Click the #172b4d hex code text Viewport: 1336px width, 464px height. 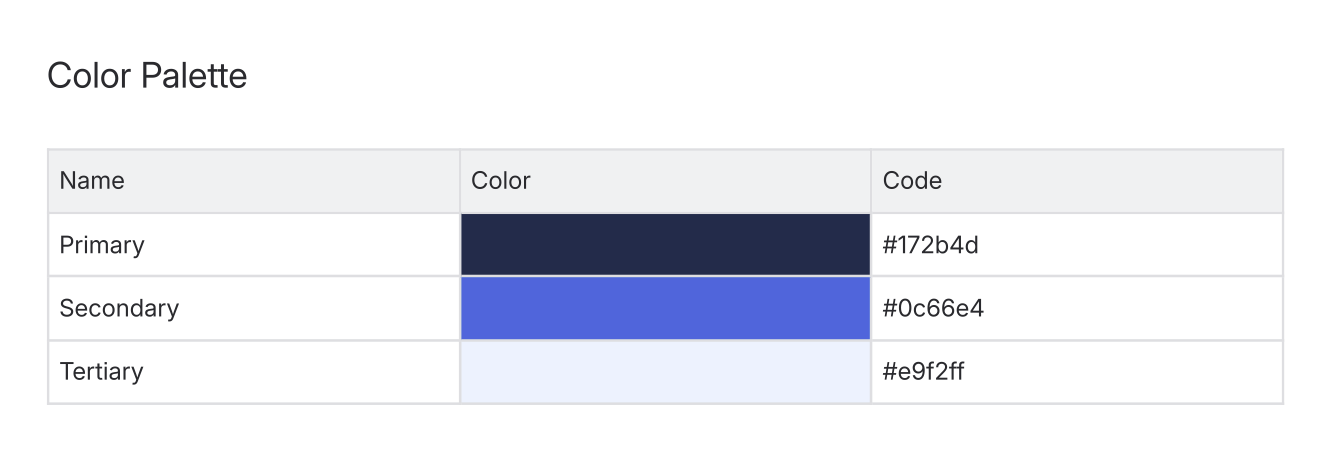930,245
